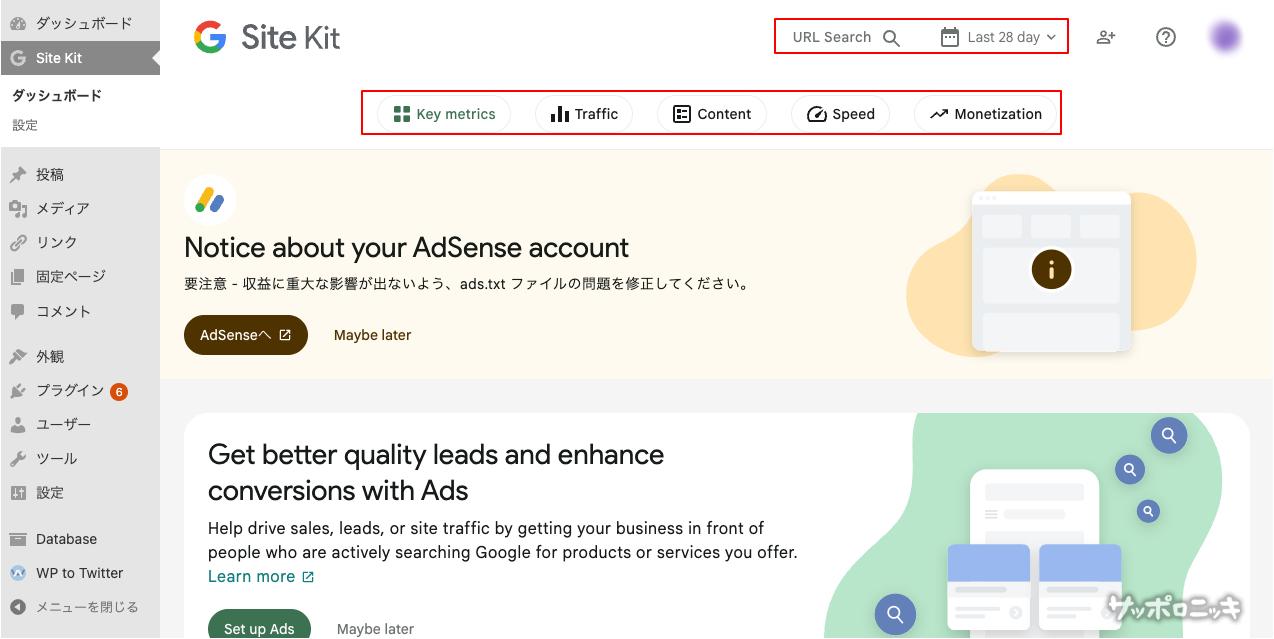Screen dimensions: 1274x639
Task: Open the ツール menu item
Action: click(x=80, y=459)
